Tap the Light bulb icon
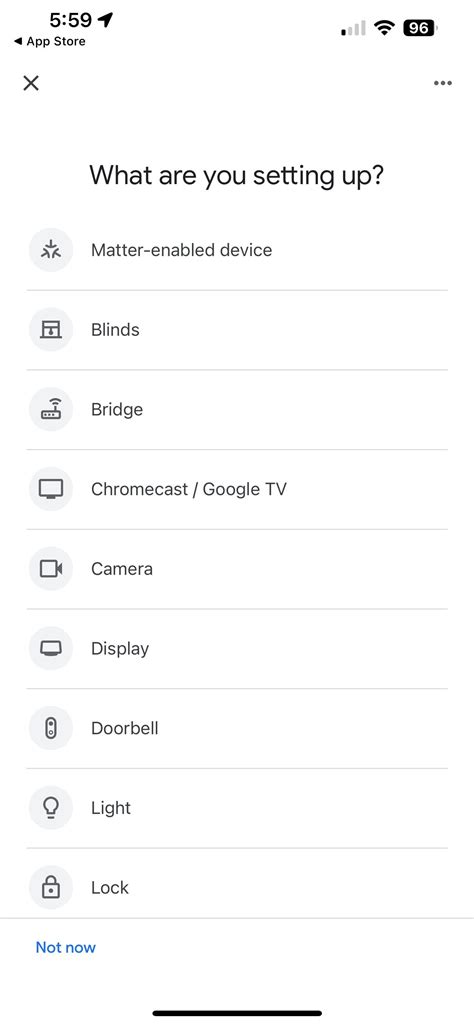 [50, 808]
